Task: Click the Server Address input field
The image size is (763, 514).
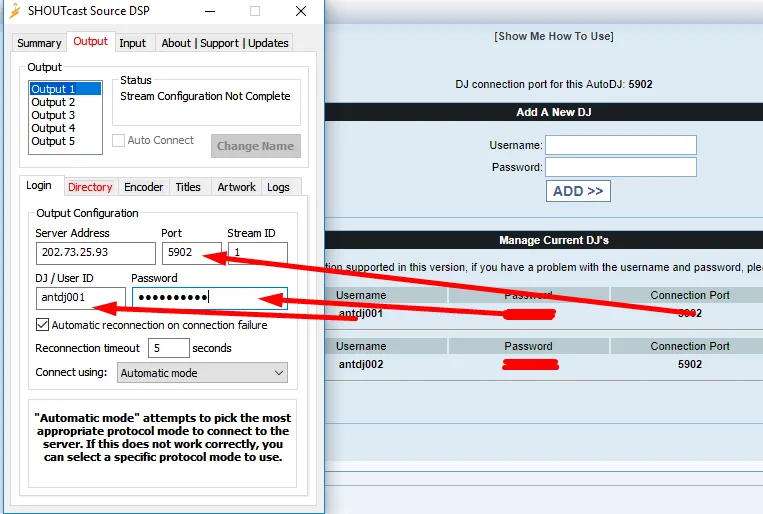Action: (95, 253)
